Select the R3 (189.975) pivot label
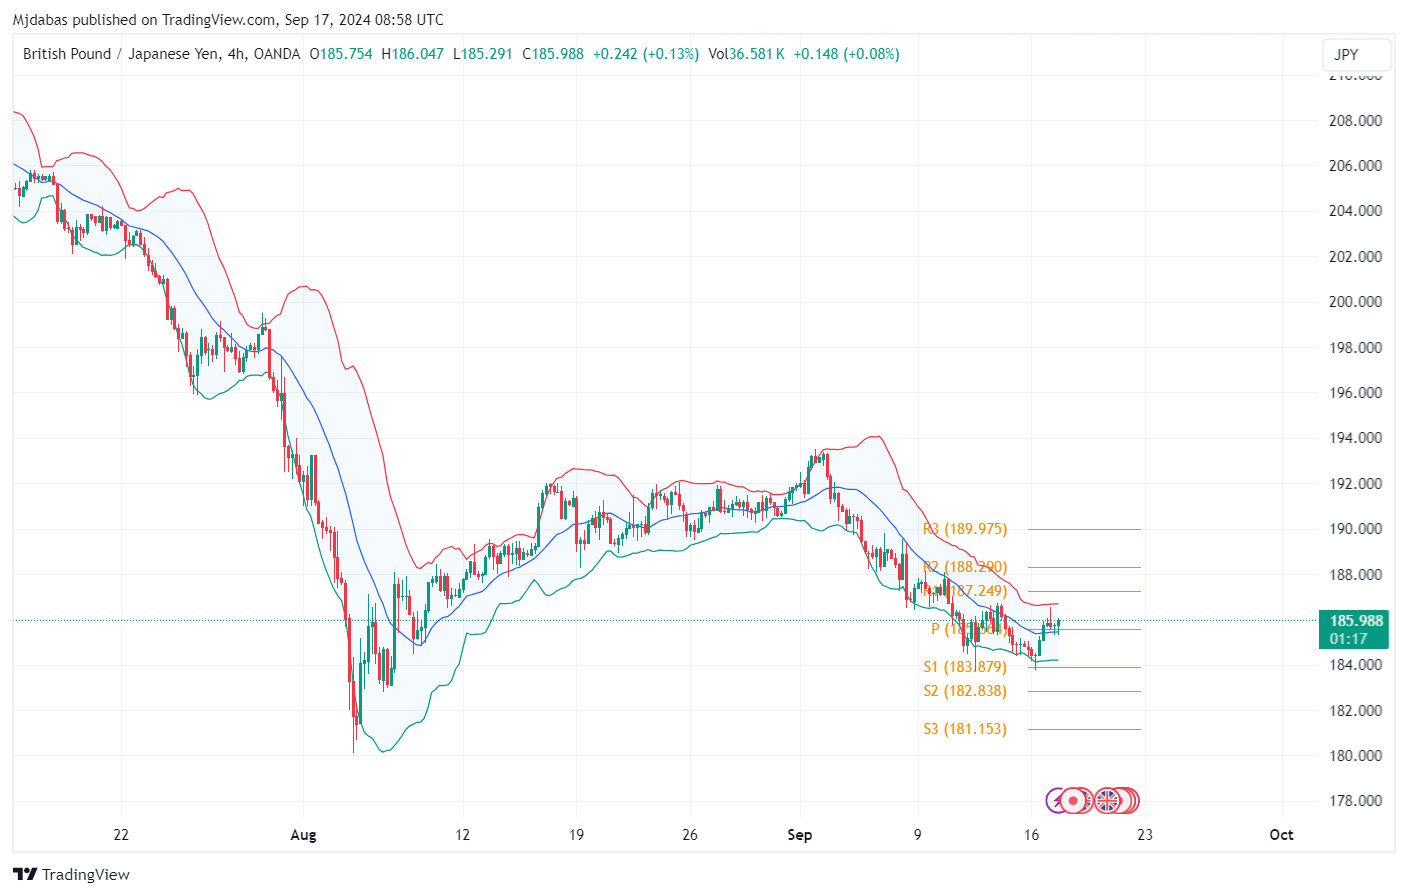This screenshot has width=1408, height=896. [x=965, y=529]
